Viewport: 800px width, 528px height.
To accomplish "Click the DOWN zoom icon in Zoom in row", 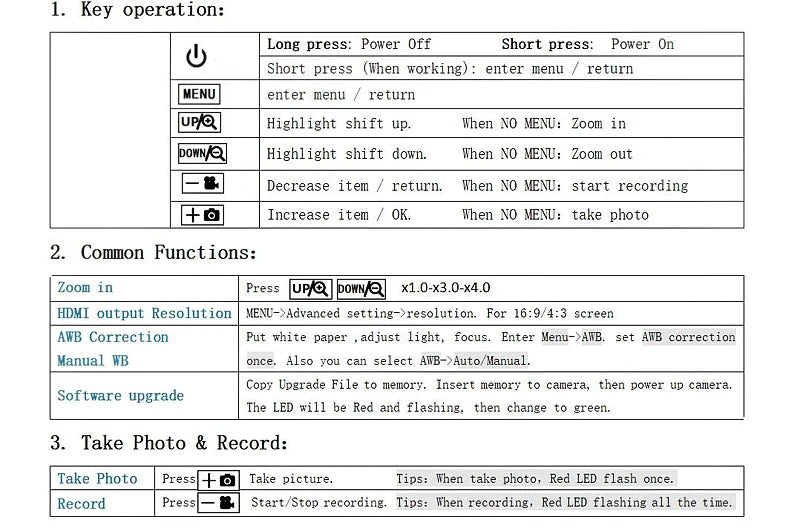I will point(361,289).
